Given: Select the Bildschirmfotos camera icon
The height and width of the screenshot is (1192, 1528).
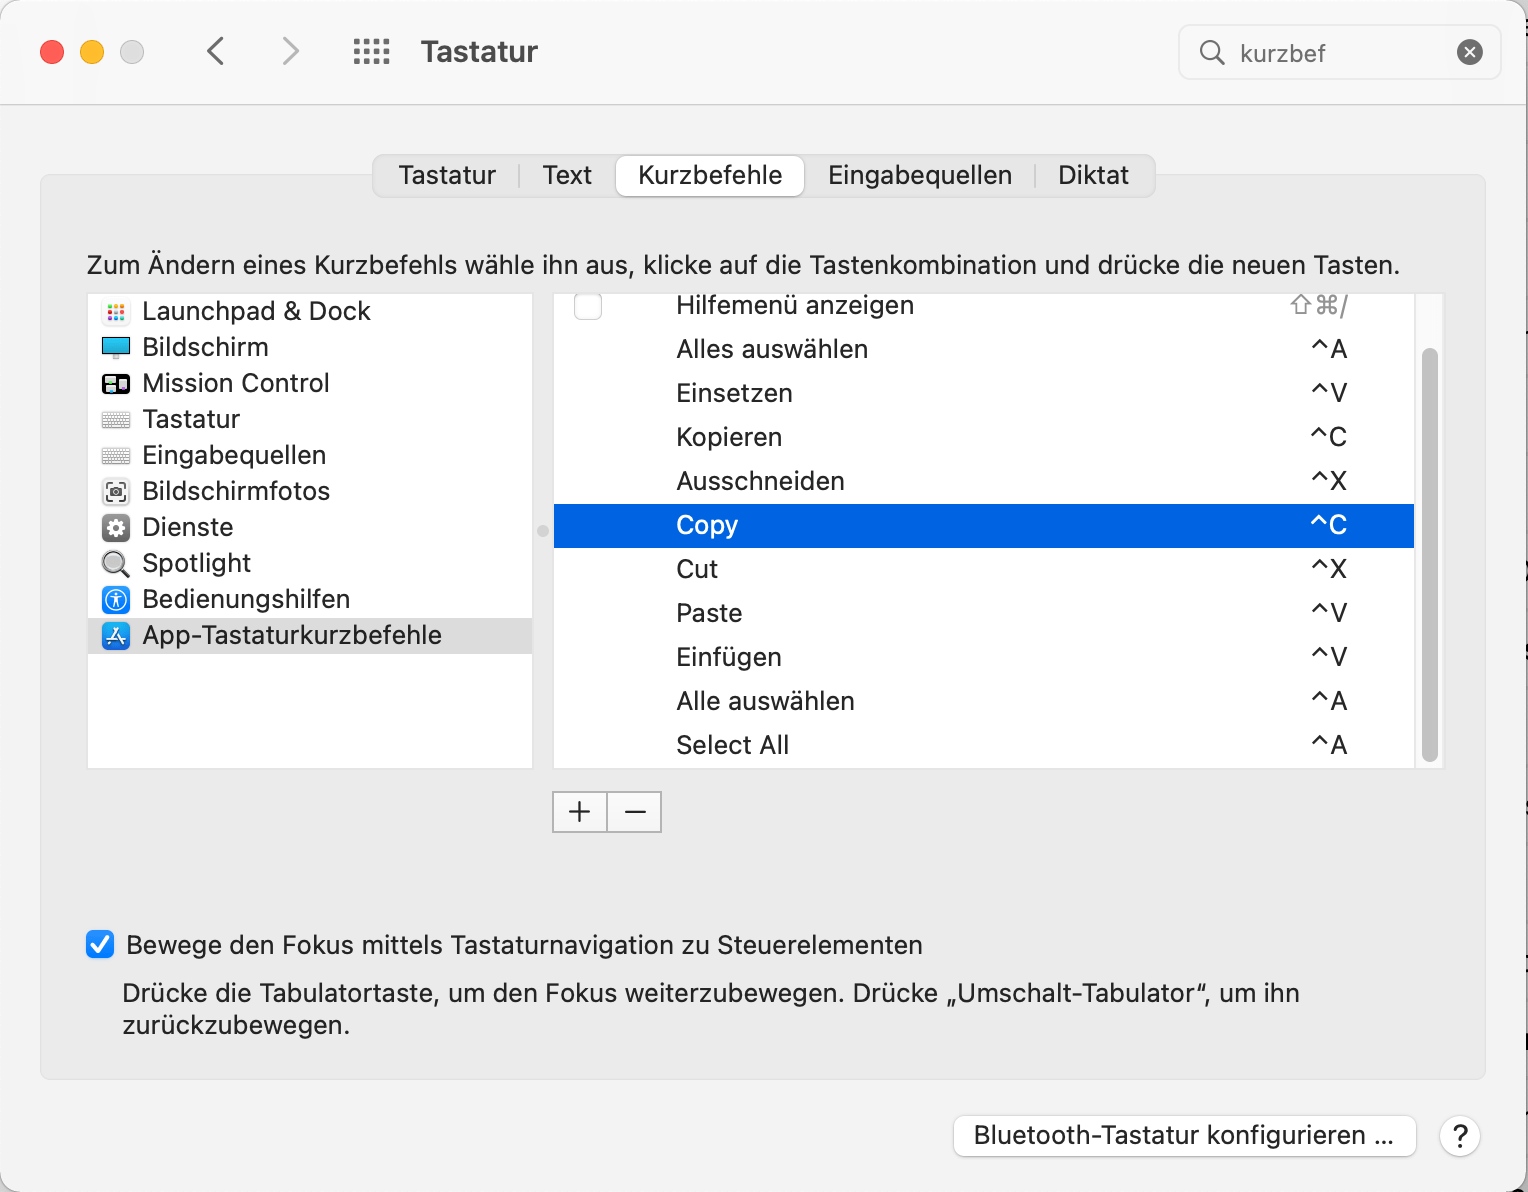Looking at the screenshot, I should coord(116,491).
